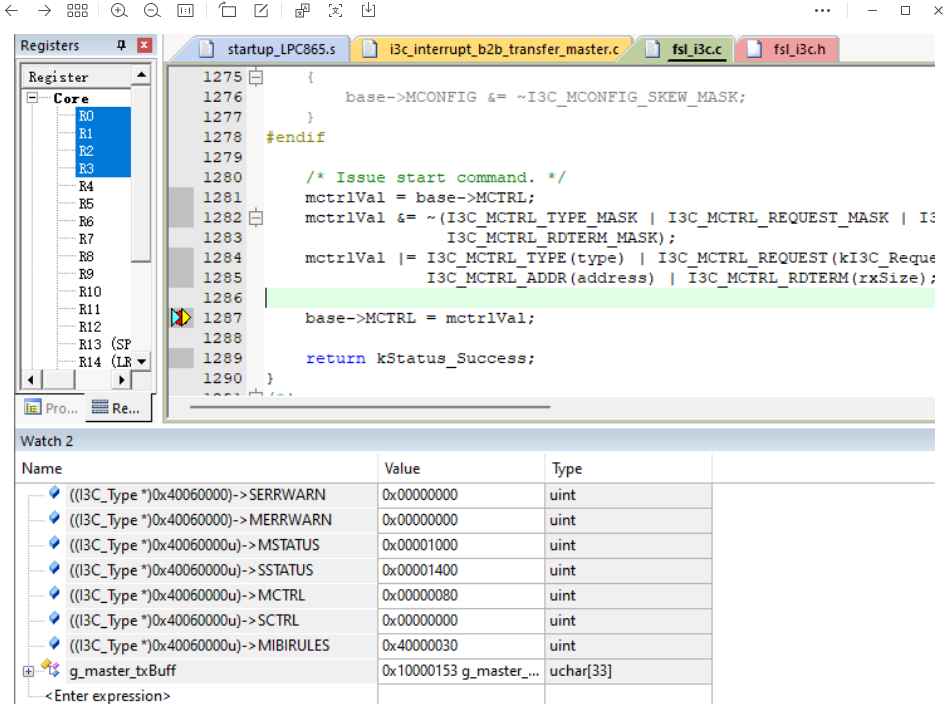Select register R5
Image resolution: width=943 pixels, height=704 pixels.
tap(86, 204)
